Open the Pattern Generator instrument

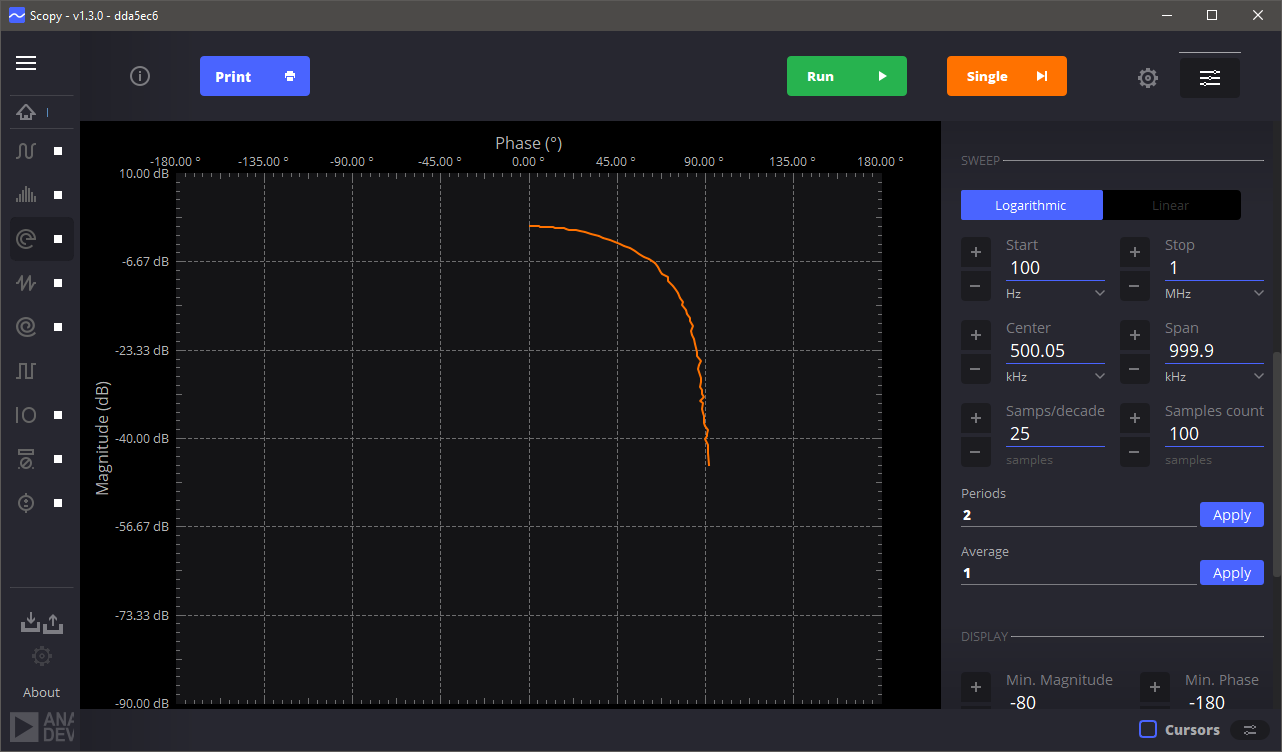tap(26, 370)
